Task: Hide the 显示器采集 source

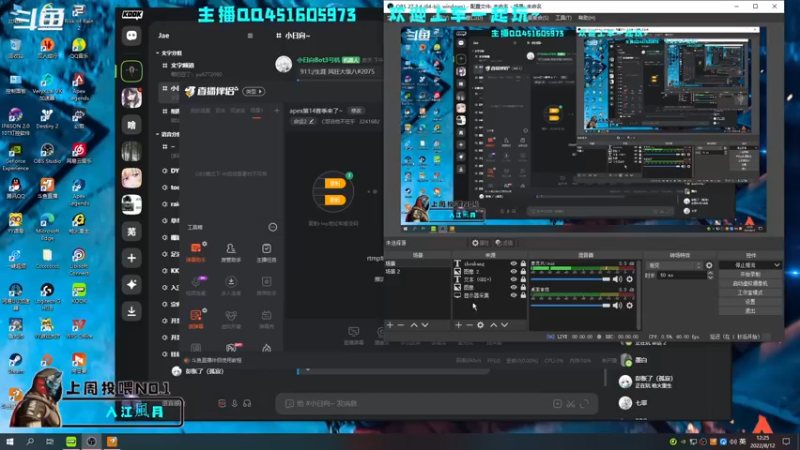Action: pyautogui.click(x=514, y=295)
